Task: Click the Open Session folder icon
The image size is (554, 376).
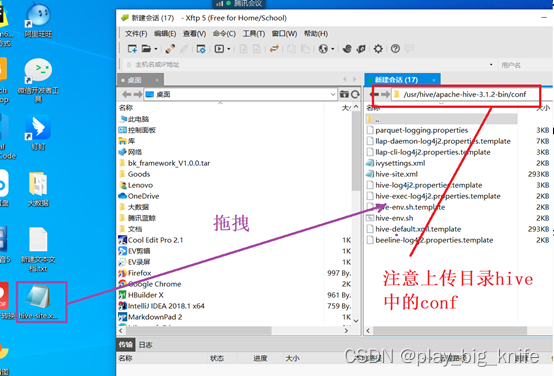Action: 146,49
